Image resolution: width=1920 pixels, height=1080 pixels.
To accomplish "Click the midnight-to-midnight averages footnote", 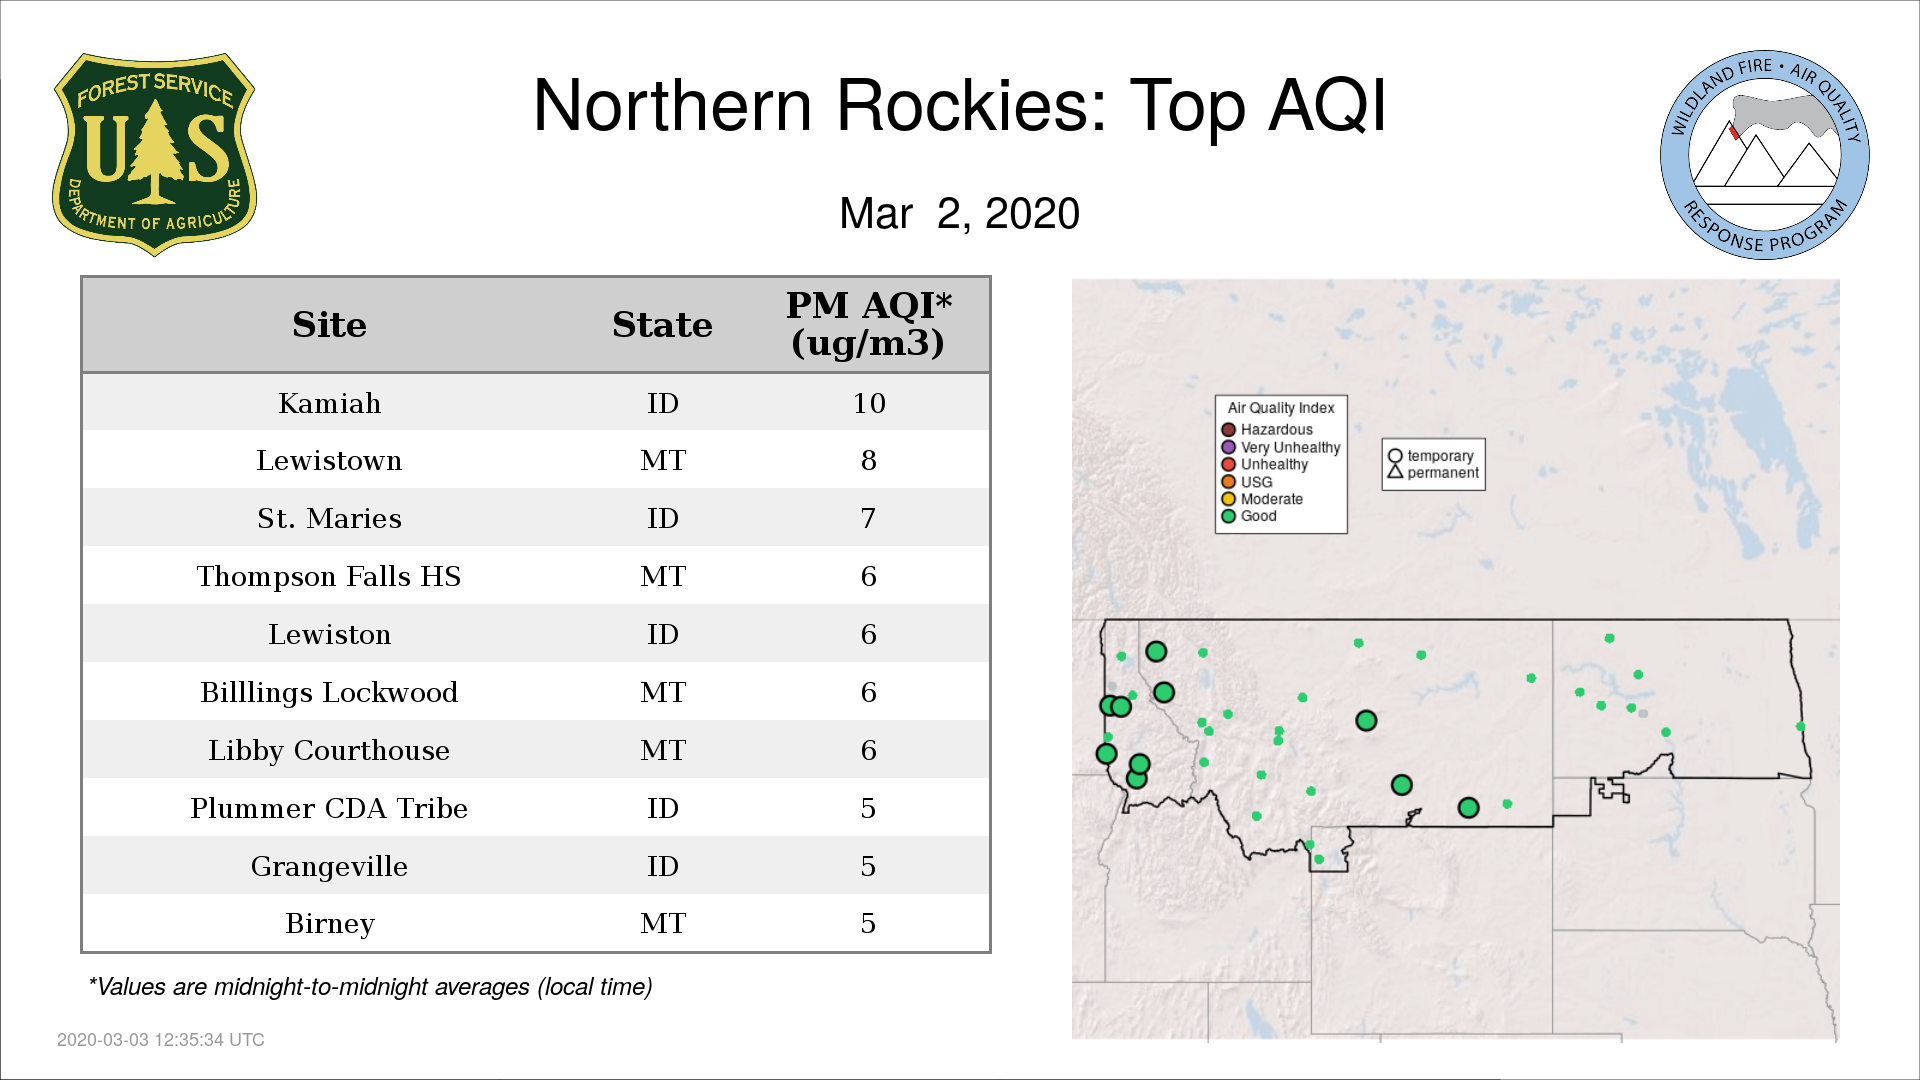I will coord(370,987).
